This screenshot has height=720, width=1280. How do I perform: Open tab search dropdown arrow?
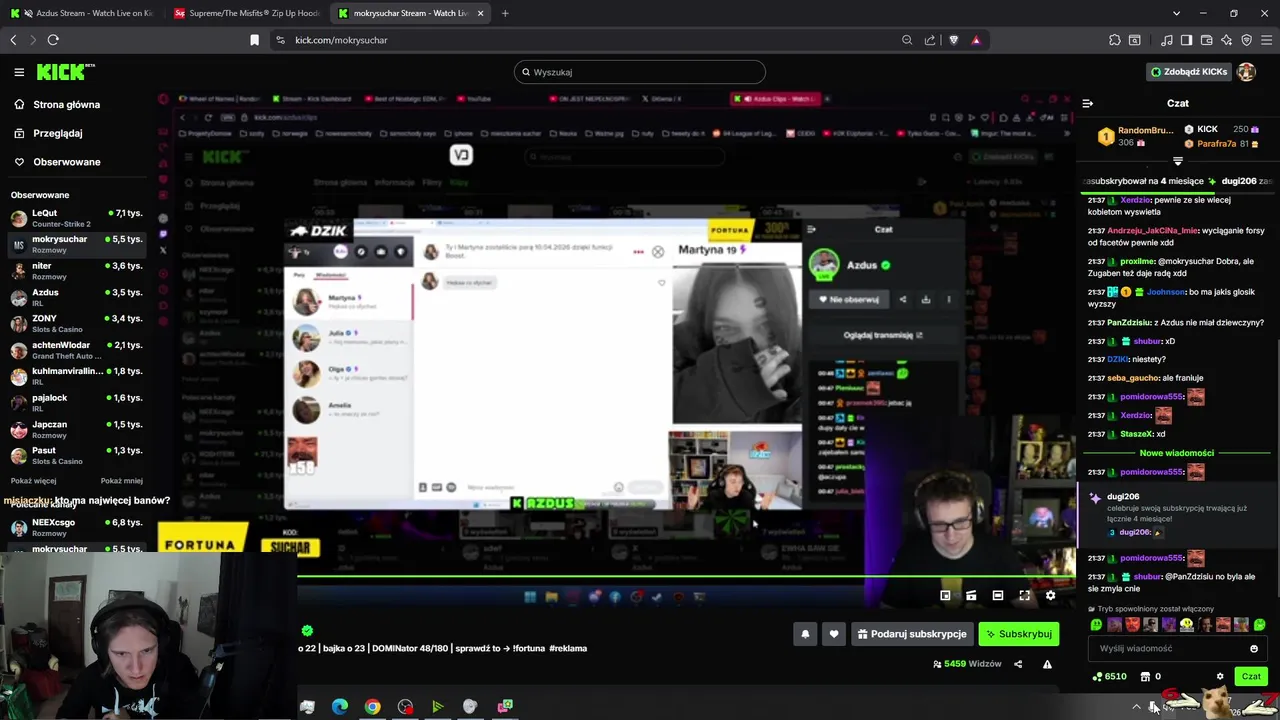(1176, 13)
